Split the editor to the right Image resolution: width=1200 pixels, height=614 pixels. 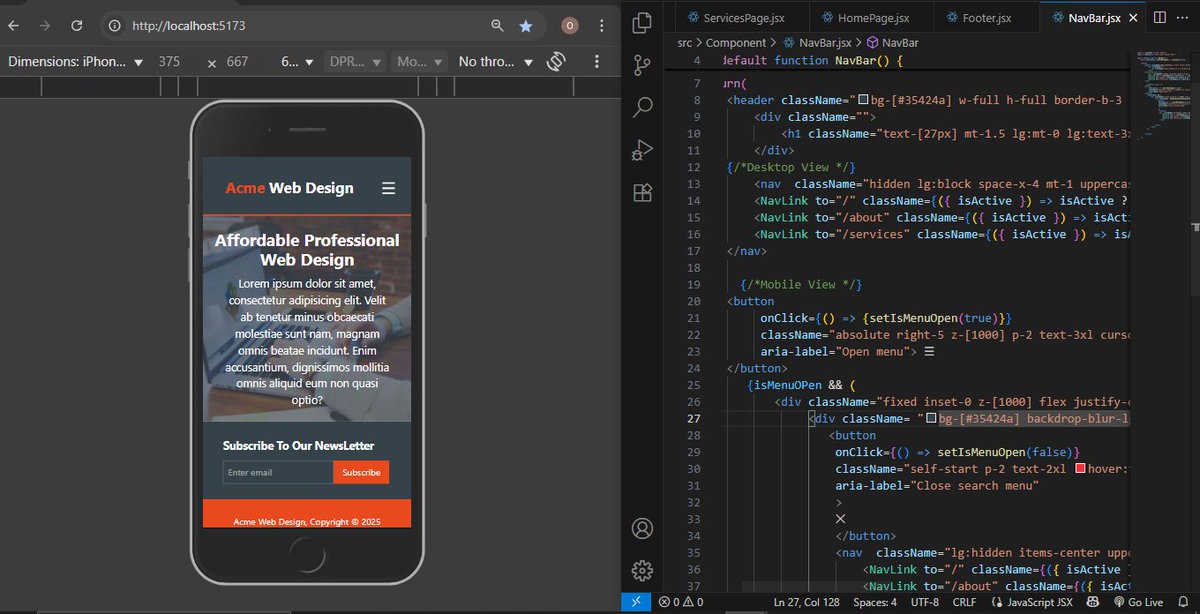(1159, 17)
